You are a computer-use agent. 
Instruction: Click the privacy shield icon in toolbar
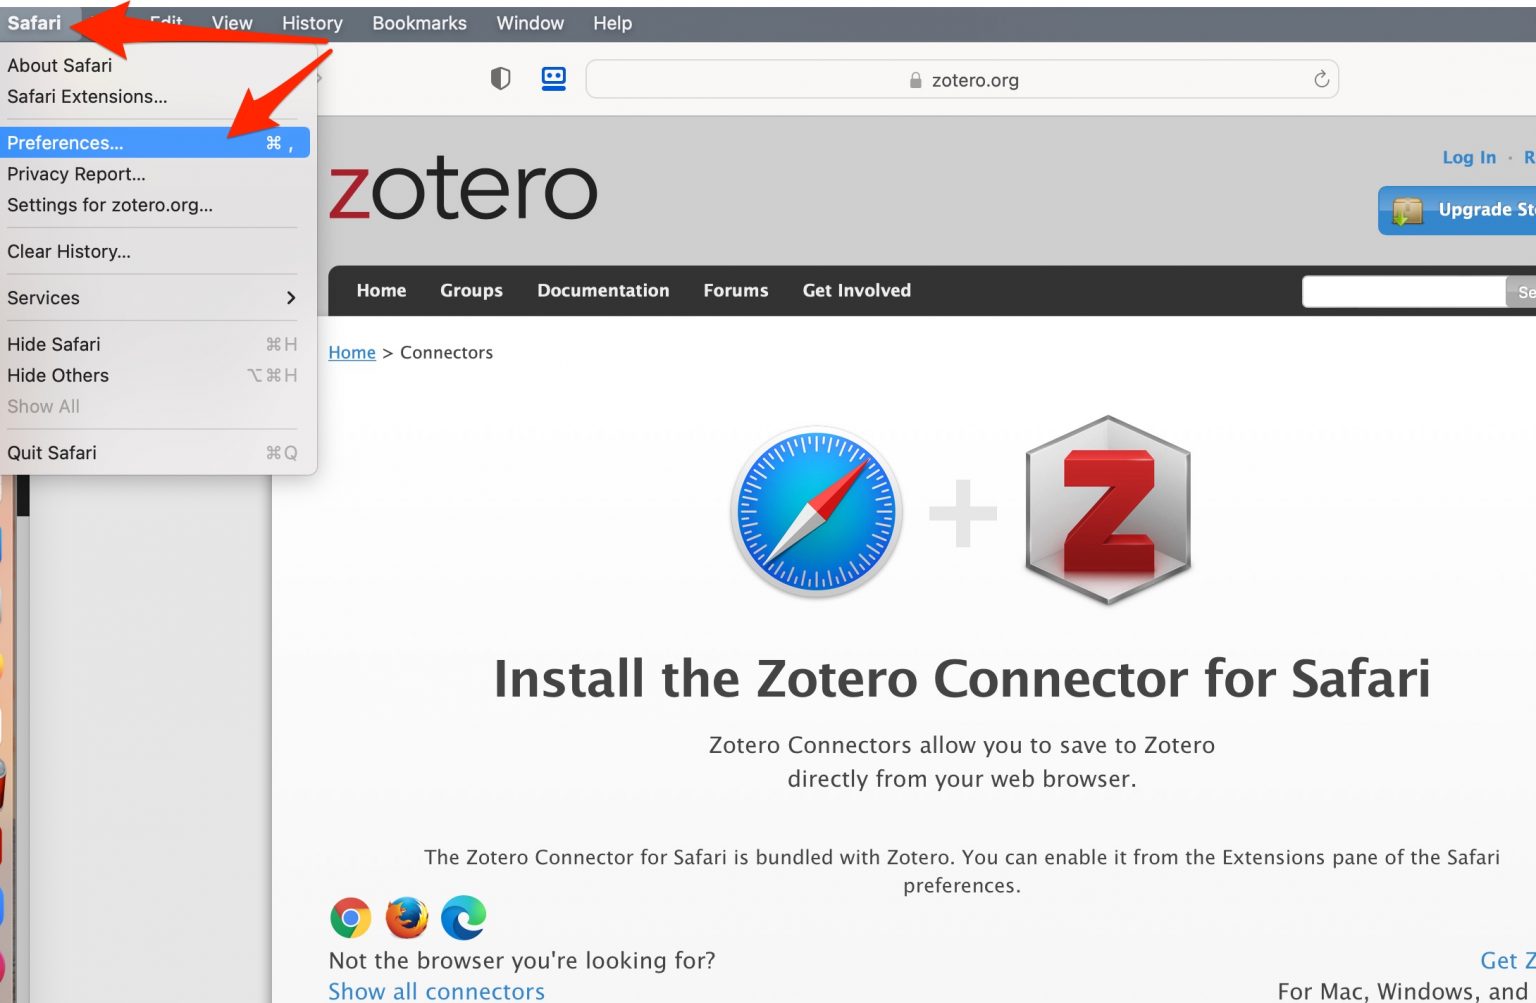click(501, 79)
